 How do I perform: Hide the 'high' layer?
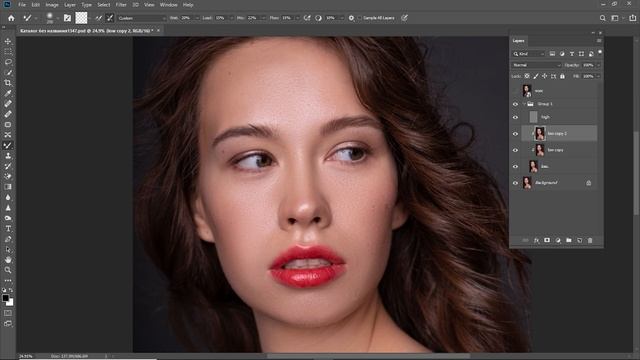point(515,118)
